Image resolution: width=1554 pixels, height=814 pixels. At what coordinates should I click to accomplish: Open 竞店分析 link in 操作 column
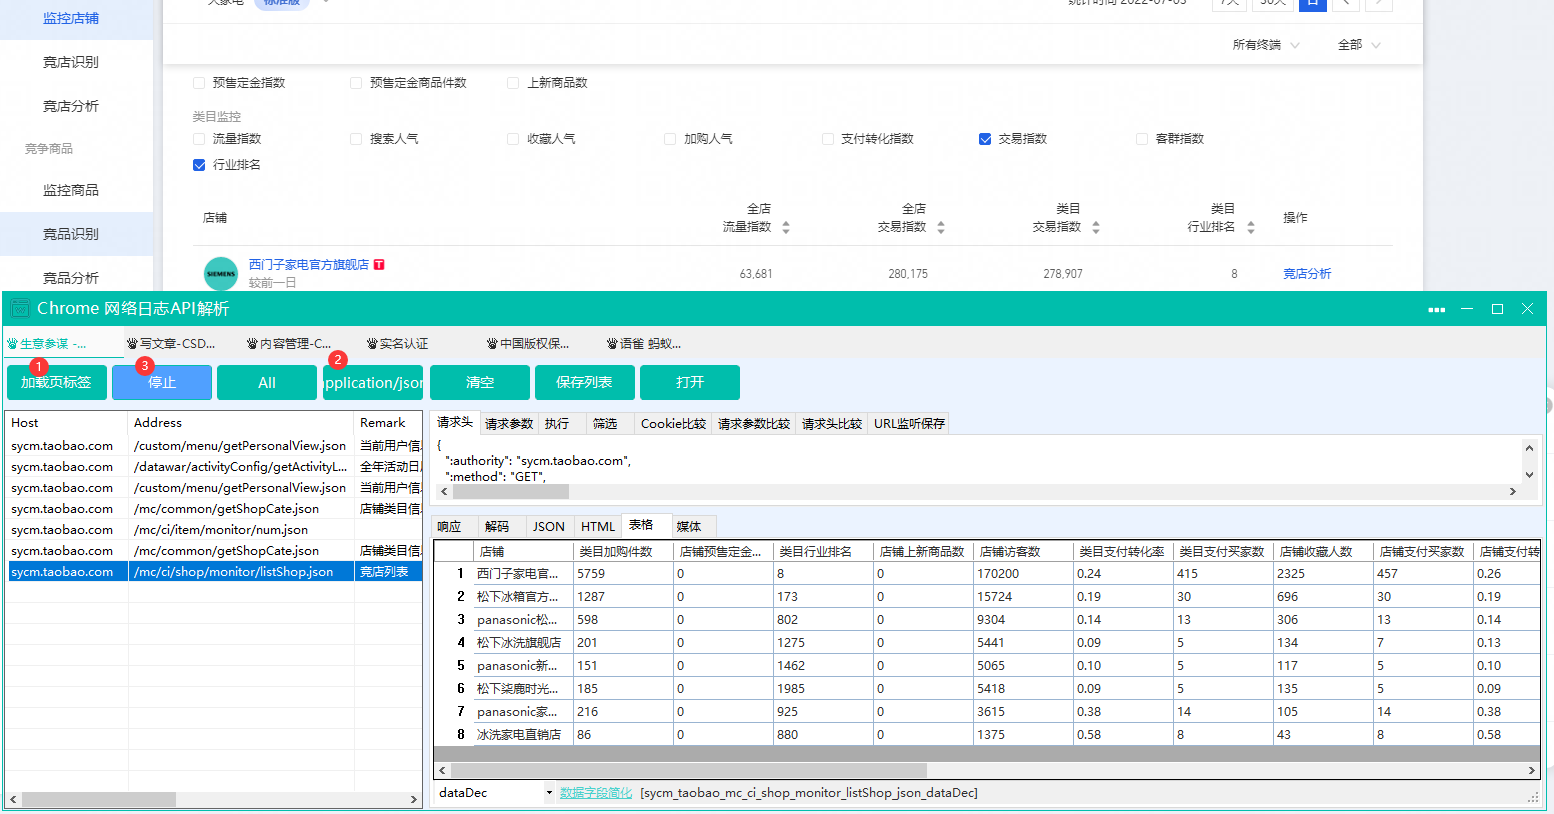[x=1307, y=274]
